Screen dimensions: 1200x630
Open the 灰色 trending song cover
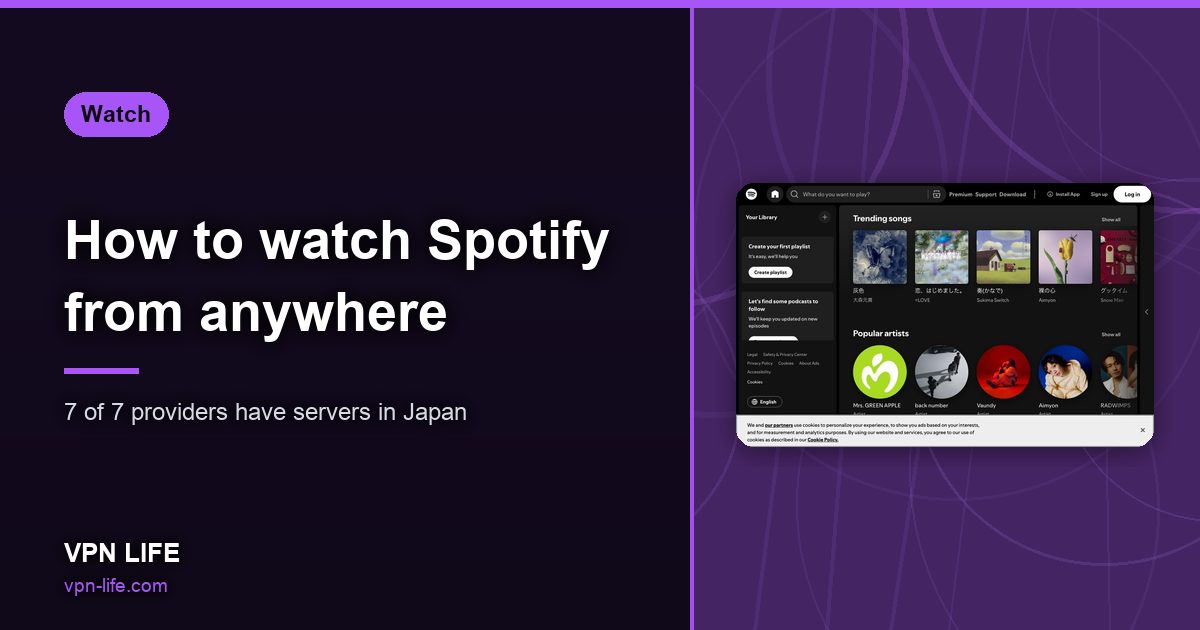click(880, 257)
